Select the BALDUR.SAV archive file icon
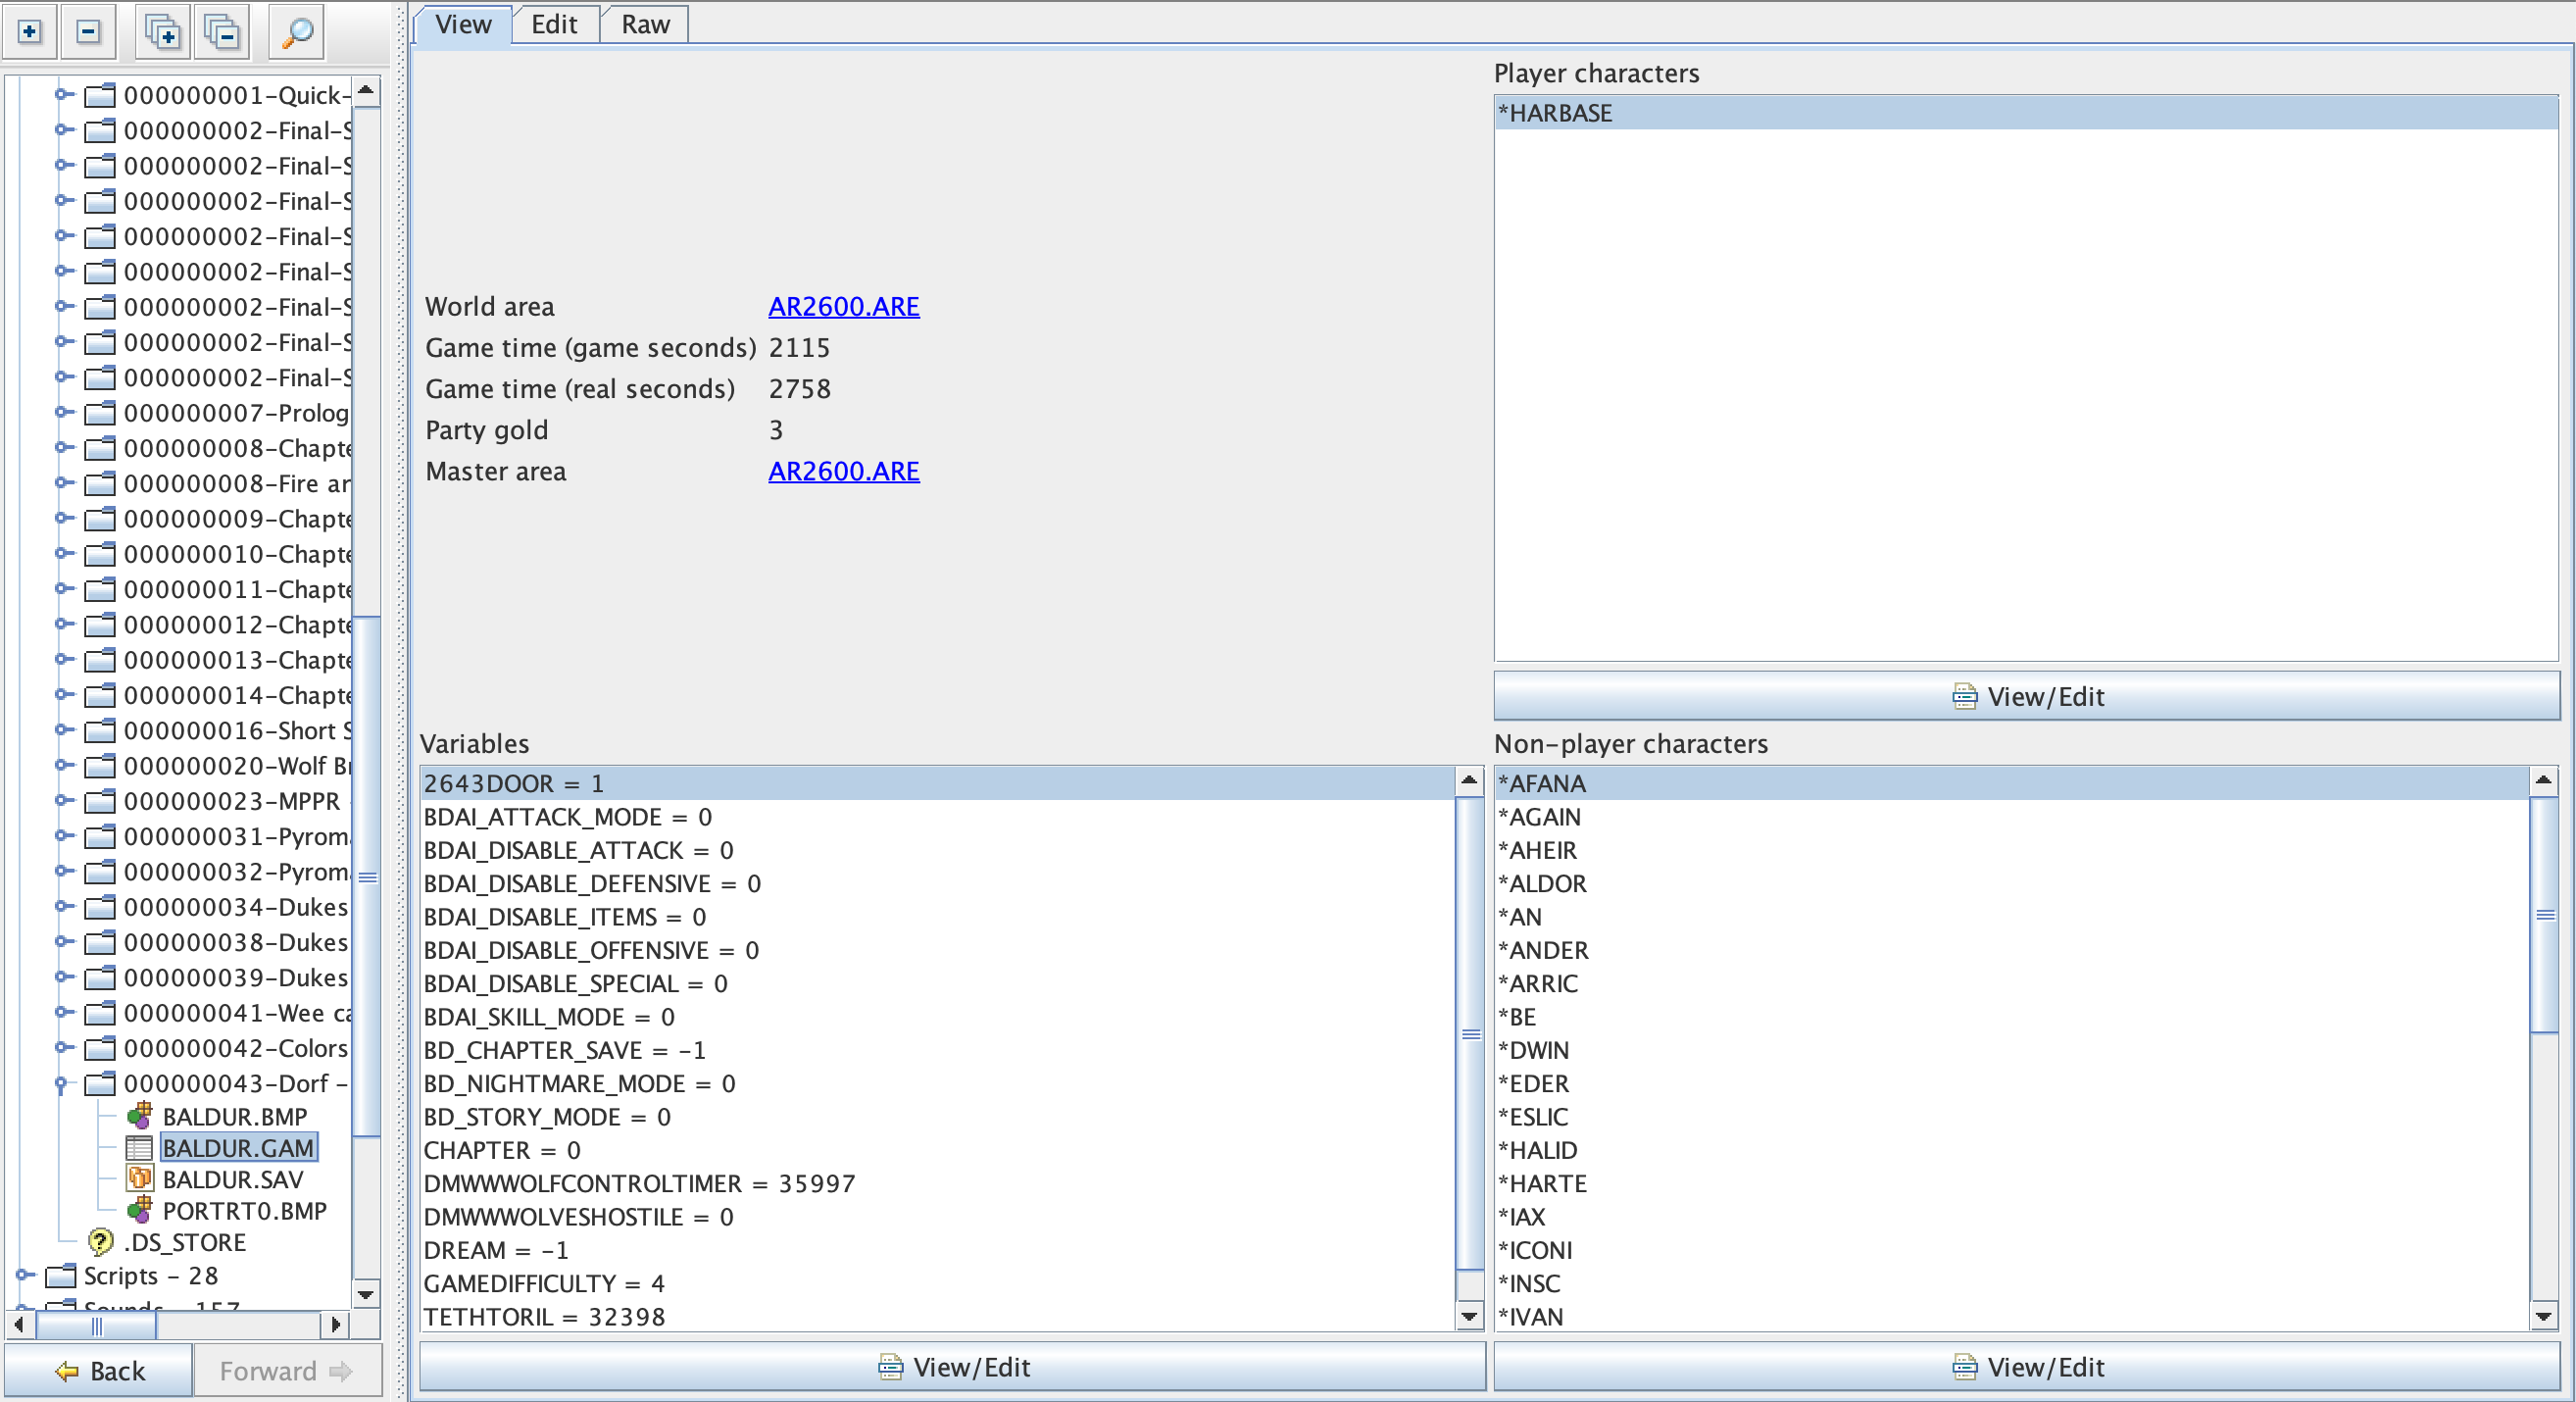This screenshot has width=2576, height=1402. [140, 1179]
